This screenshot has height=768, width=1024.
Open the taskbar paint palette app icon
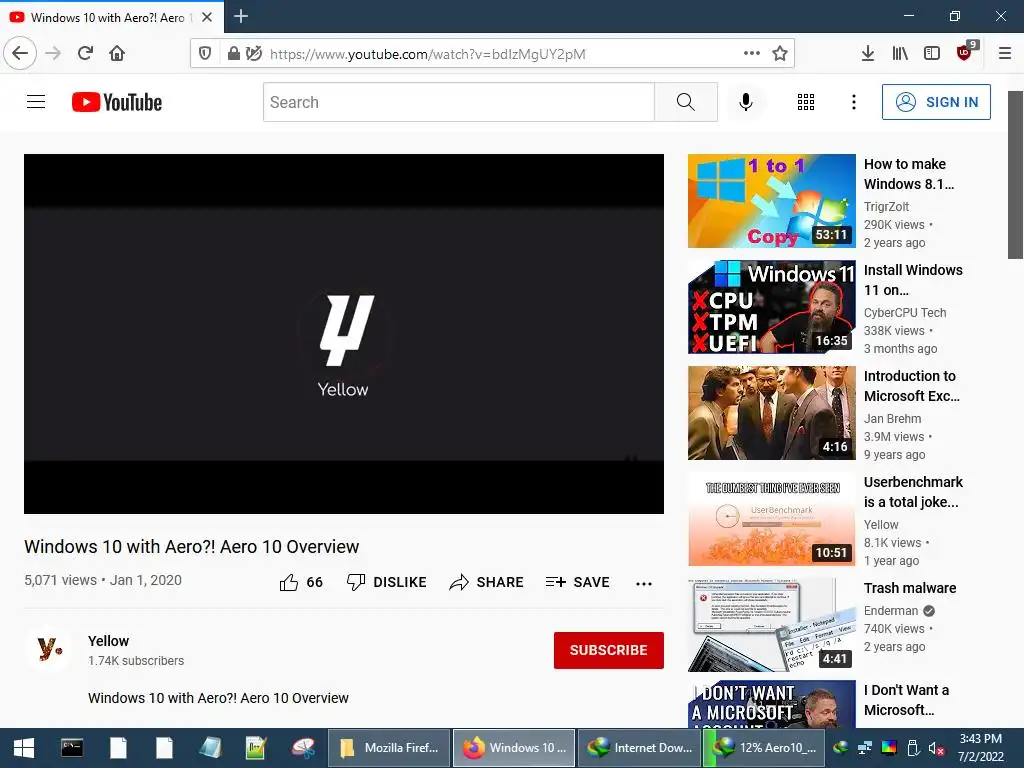tap(303, 748)
